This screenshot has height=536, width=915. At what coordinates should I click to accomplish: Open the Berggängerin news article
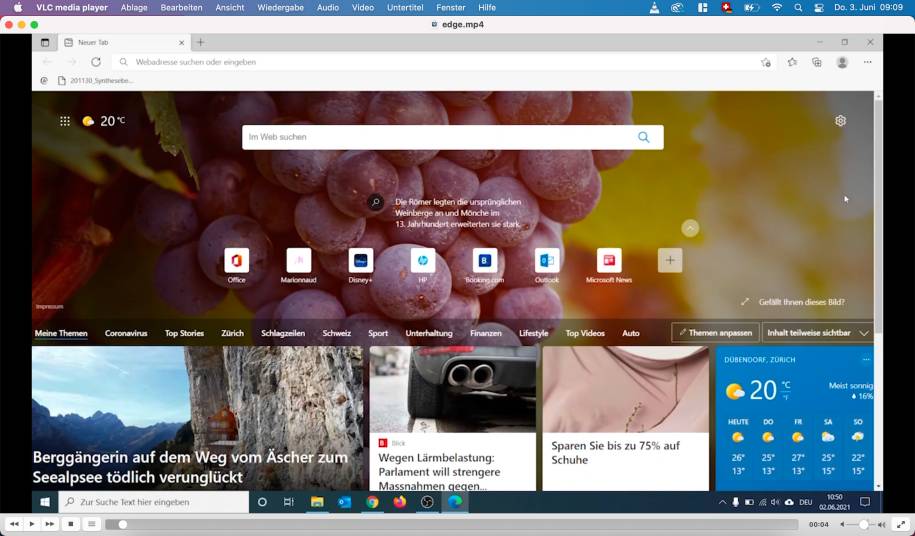[x=197, y=418]
